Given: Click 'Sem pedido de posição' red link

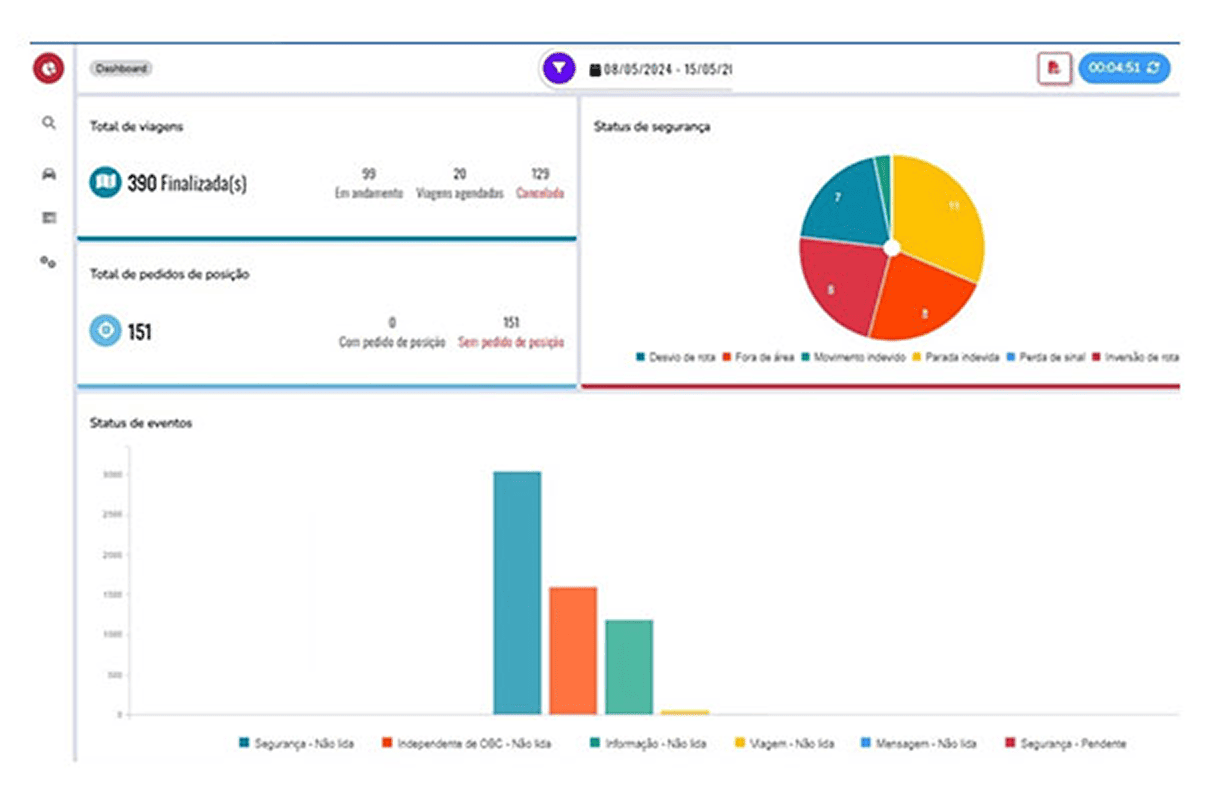Looking at the screenshot, I should [x=510, y=342].
